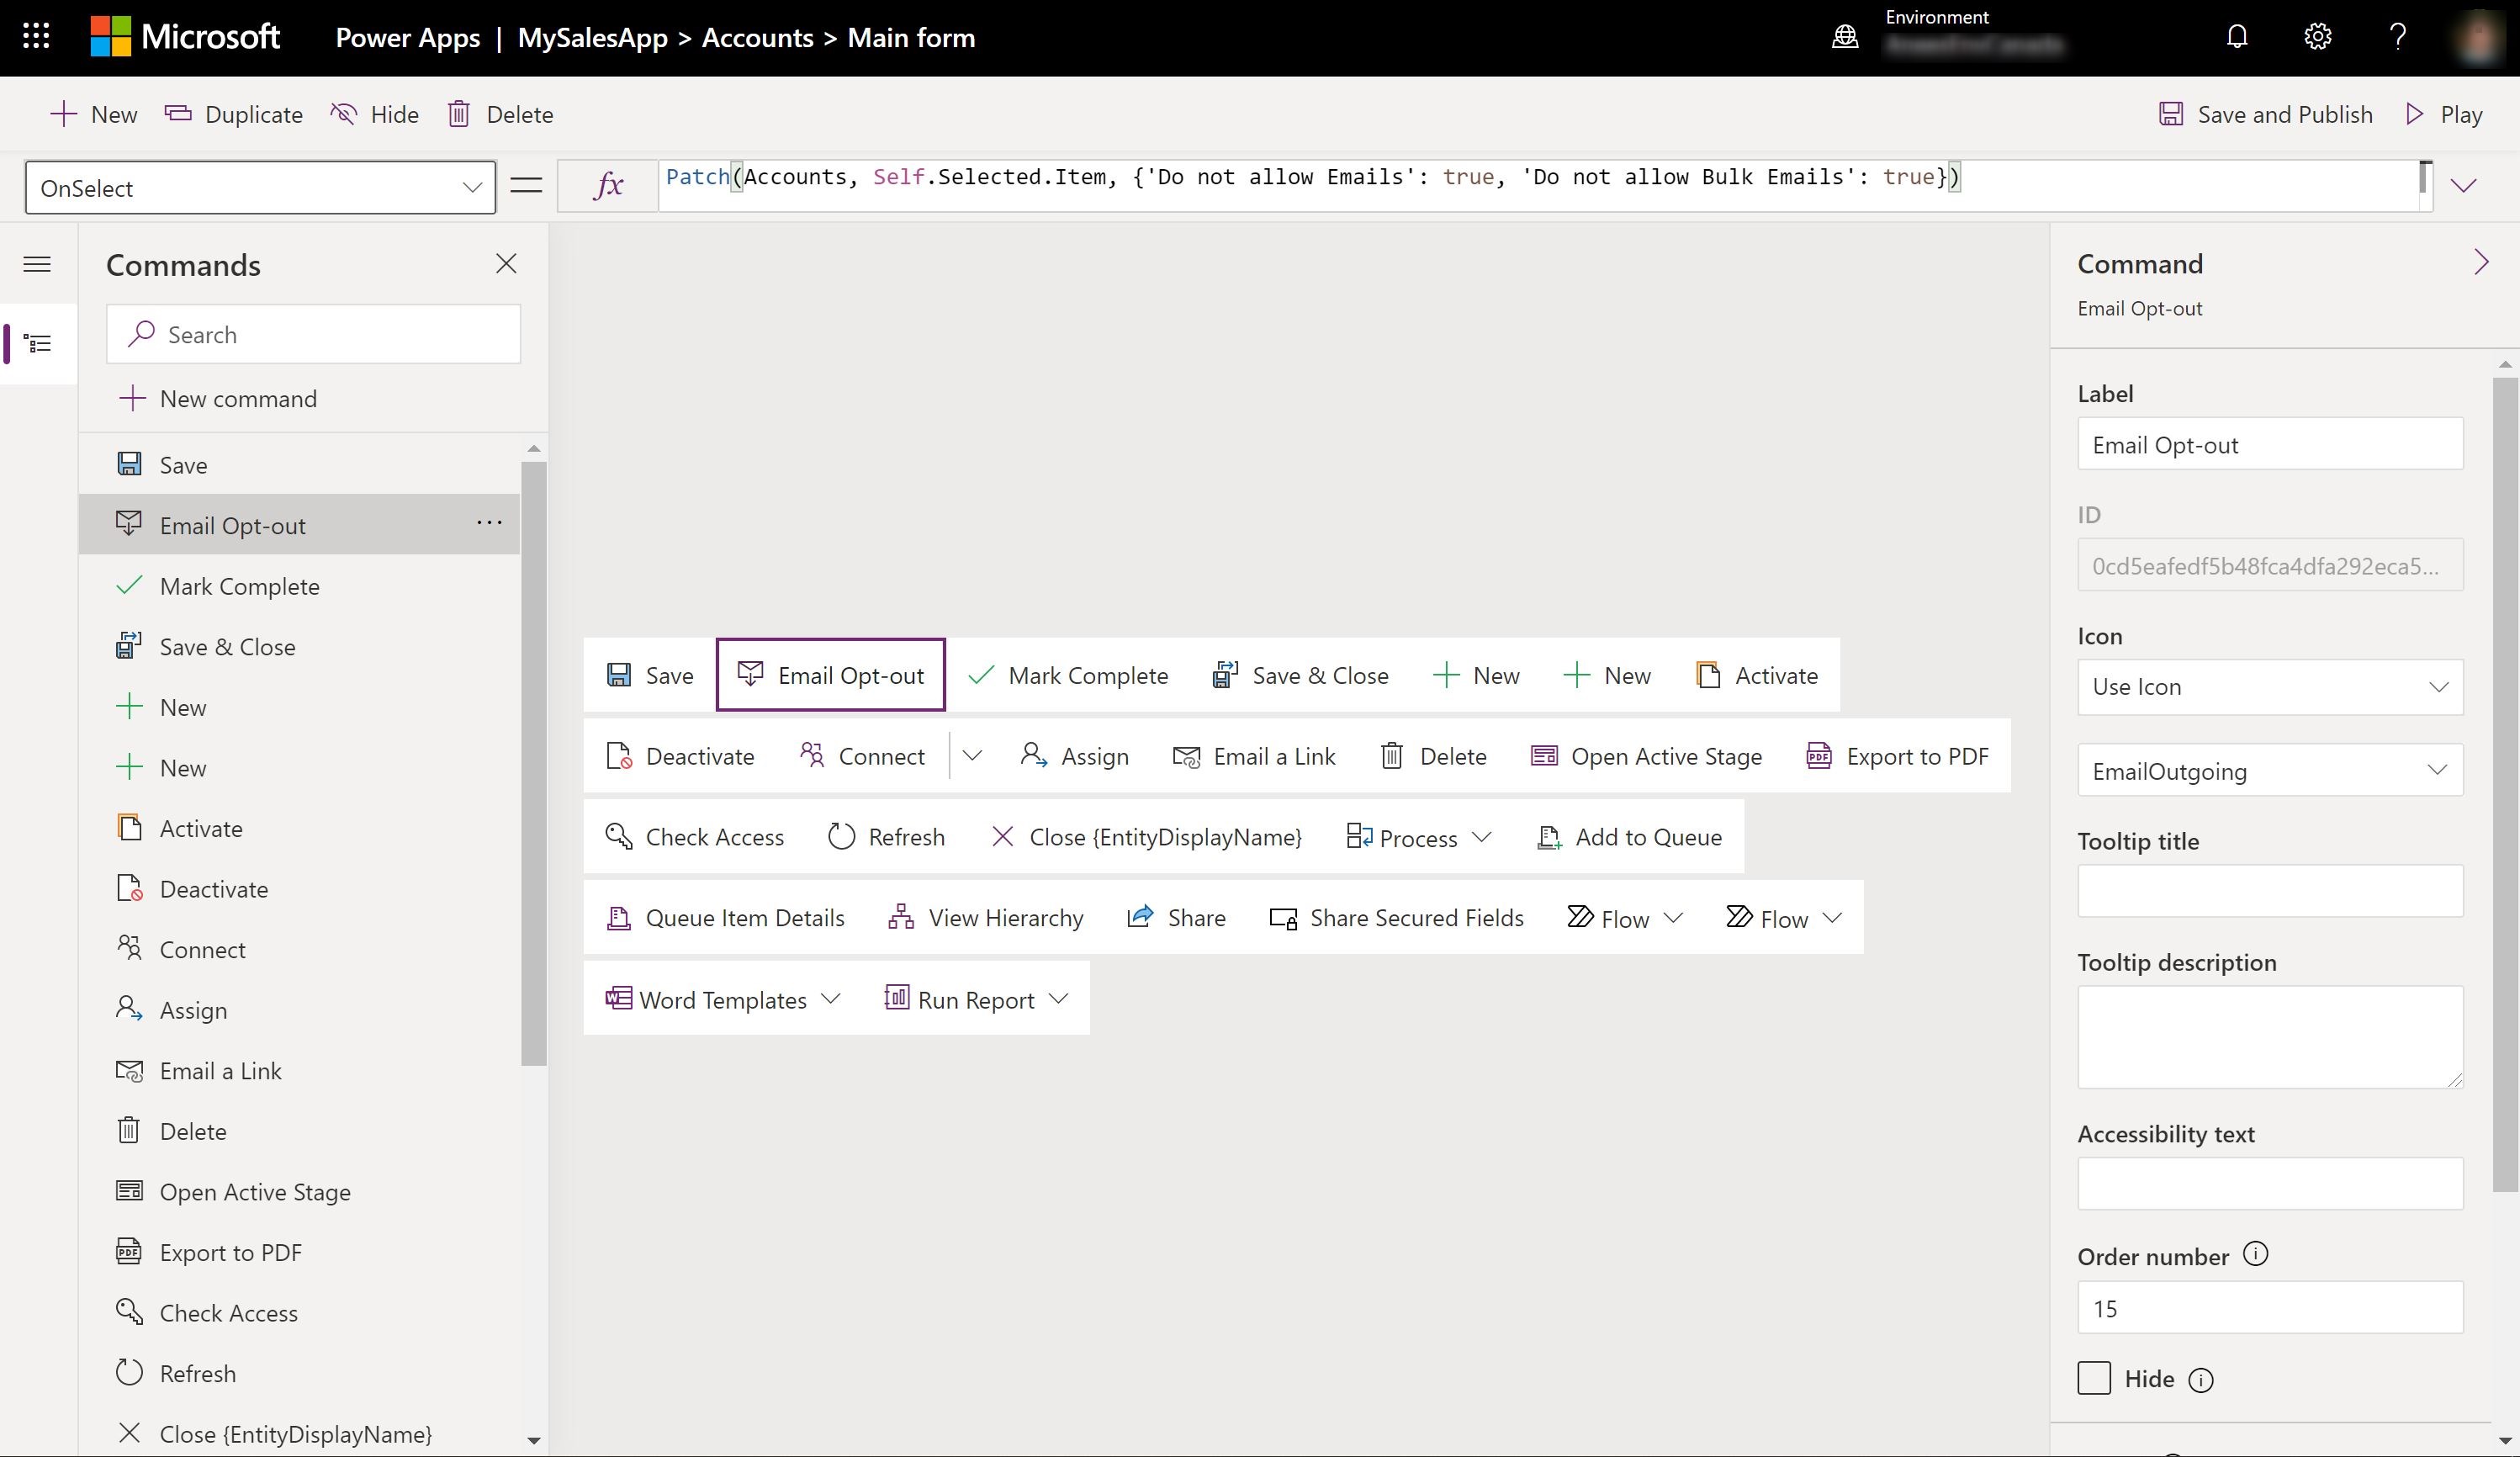Viewport: 2520px width, 1457px height.
Task: Click New in the top toolbar
Action: click(93, 114)
